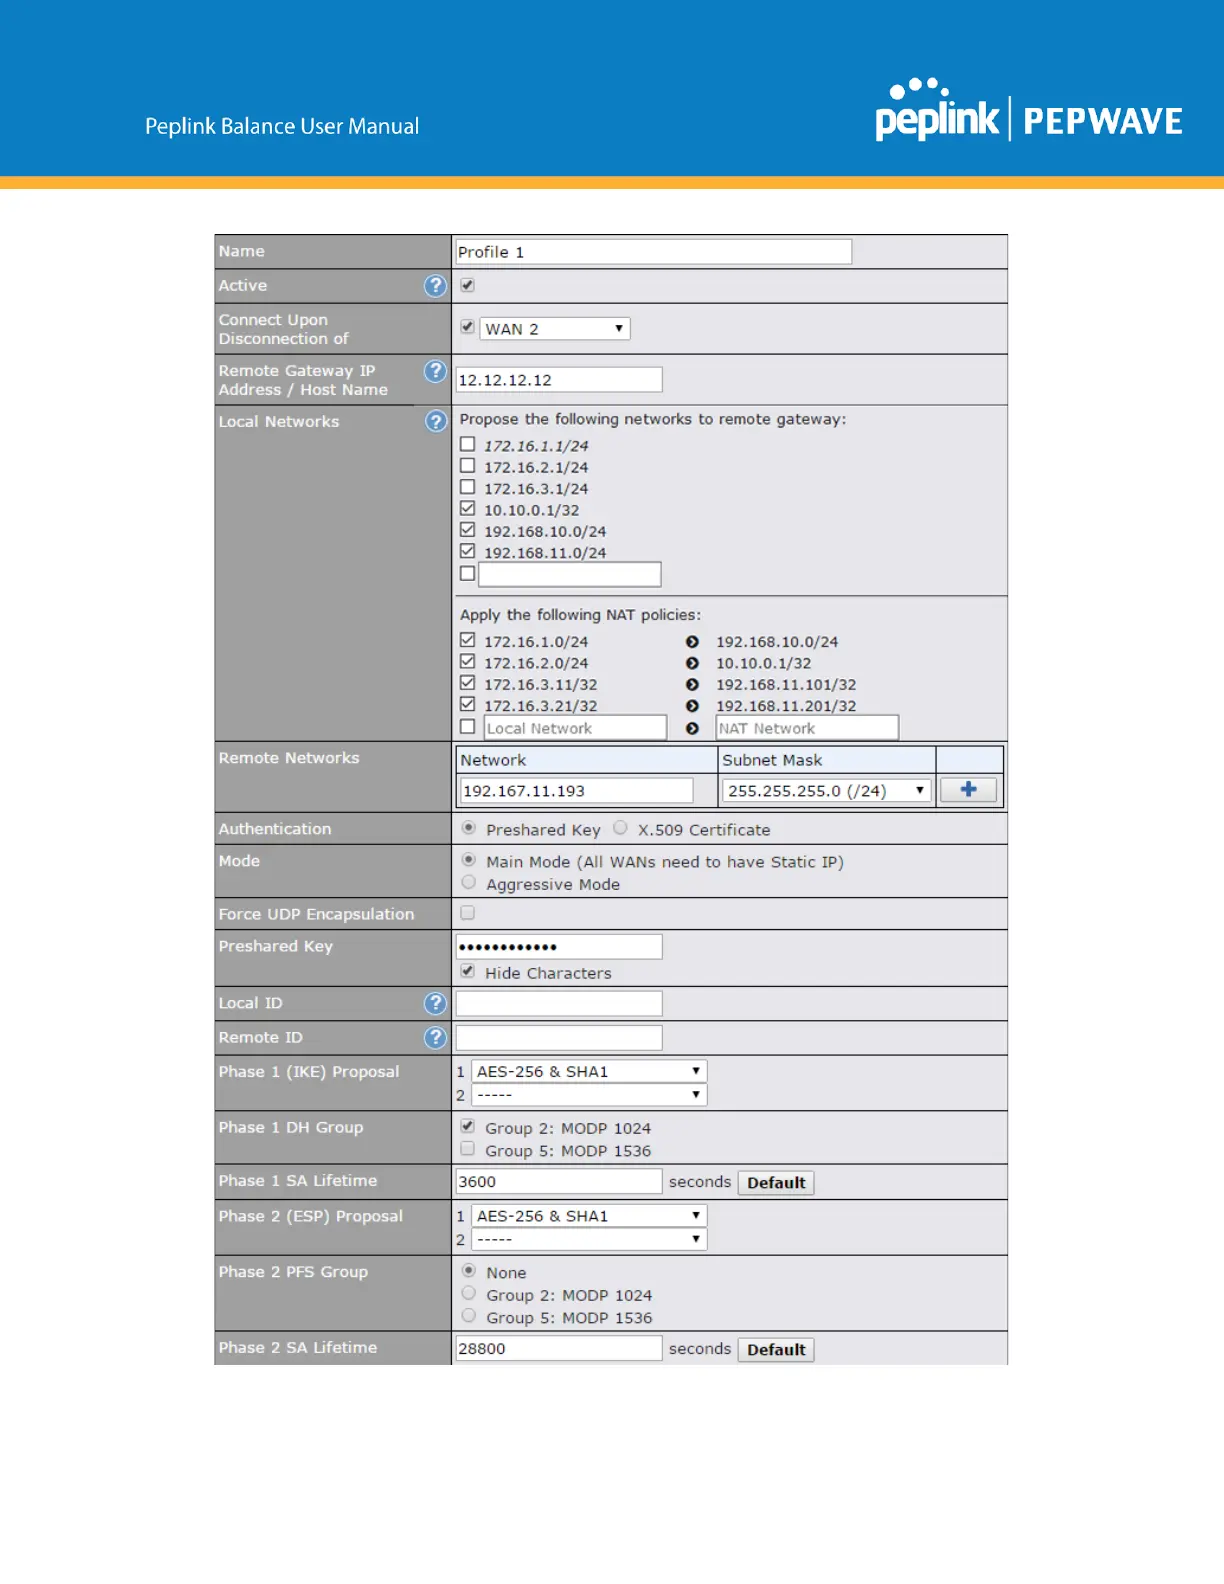This screenshot has width=1224, height=1584.
Task: Click the Preshared Key input field
Action: point(558,947)
